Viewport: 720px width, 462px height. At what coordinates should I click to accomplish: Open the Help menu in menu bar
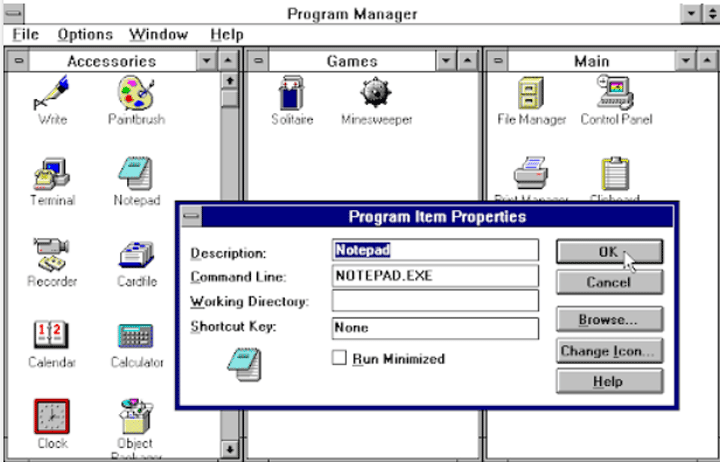226,34
